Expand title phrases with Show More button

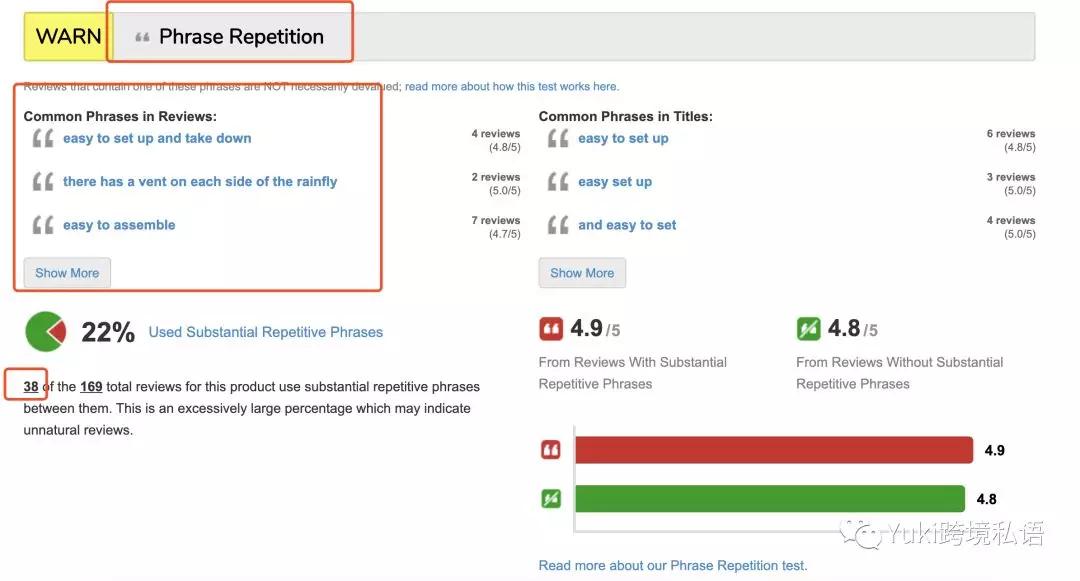tap(582, 273)
